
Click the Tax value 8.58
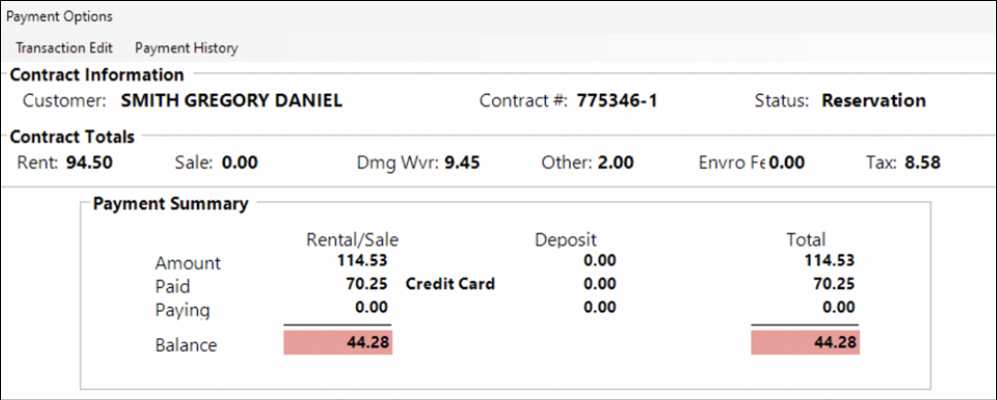[x=924, y=162]
